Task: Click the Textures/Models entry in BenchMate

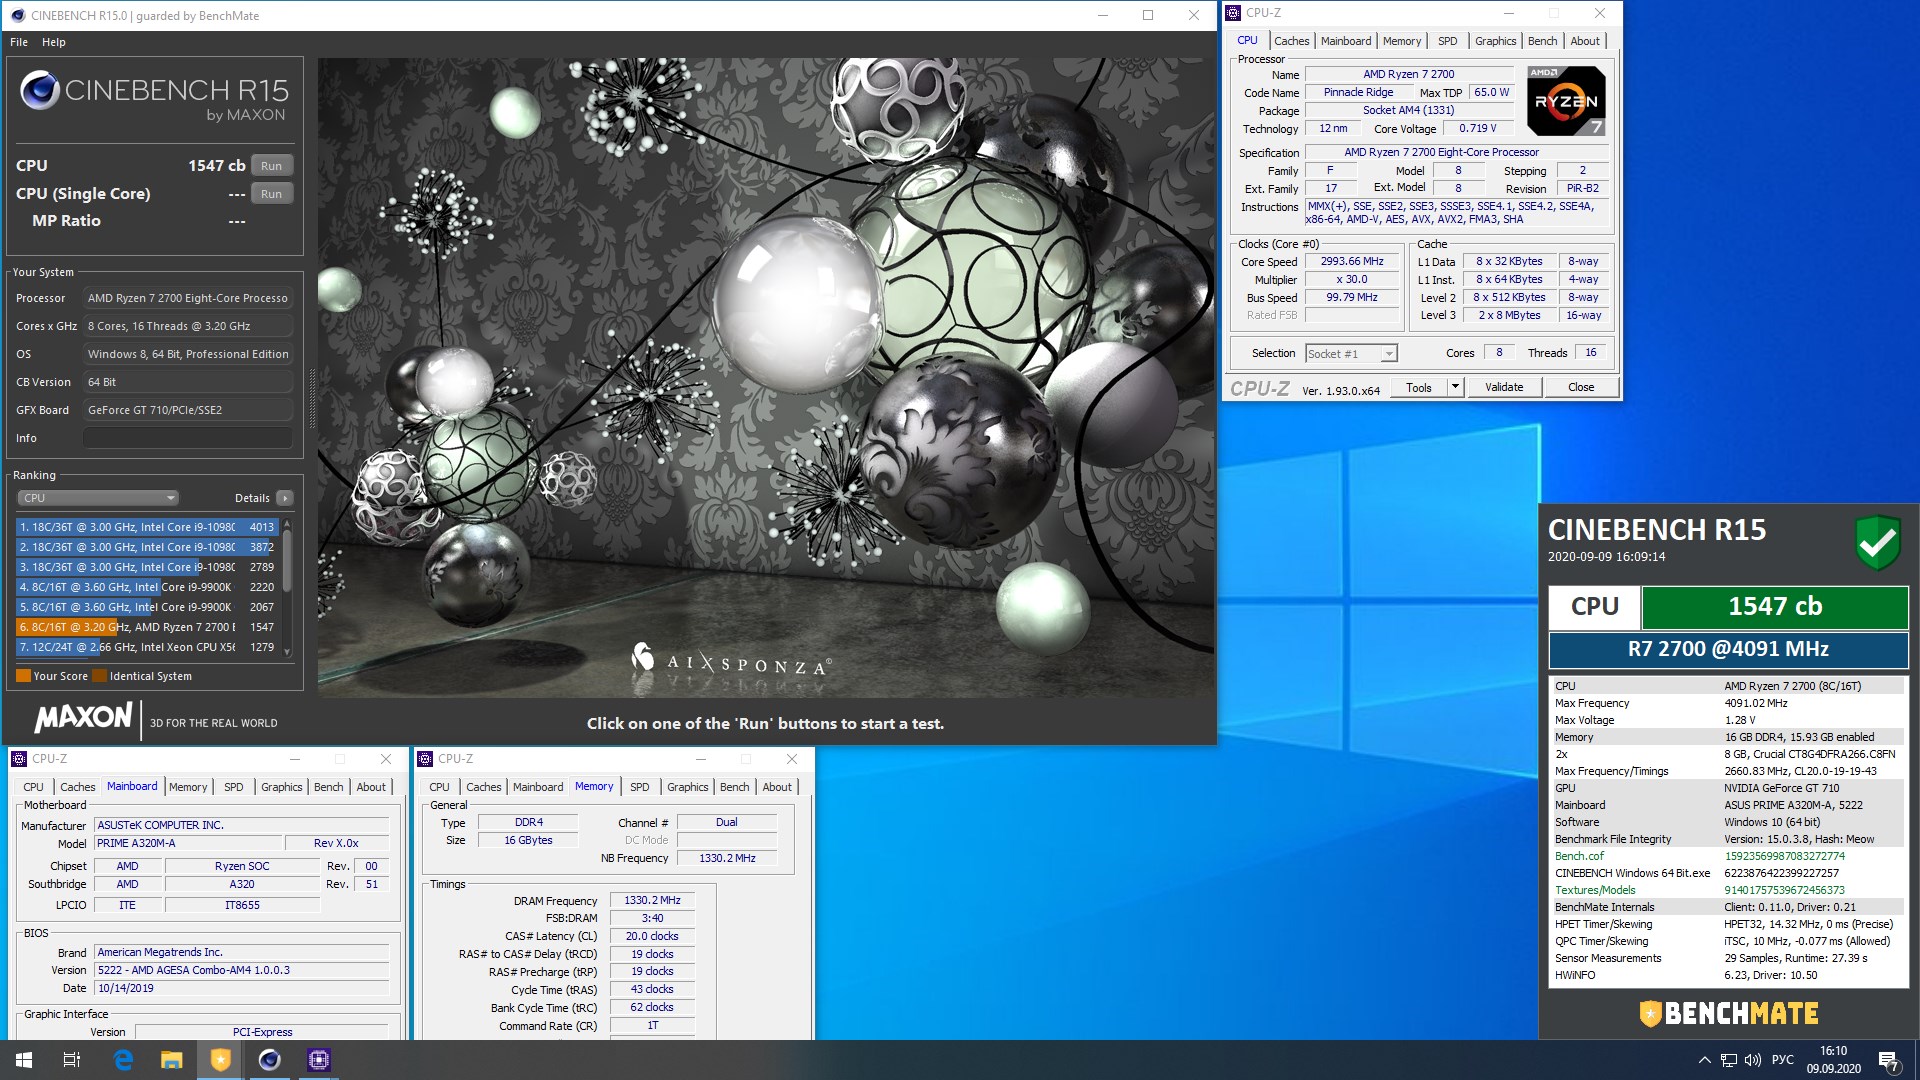Action: [1596, 890]
